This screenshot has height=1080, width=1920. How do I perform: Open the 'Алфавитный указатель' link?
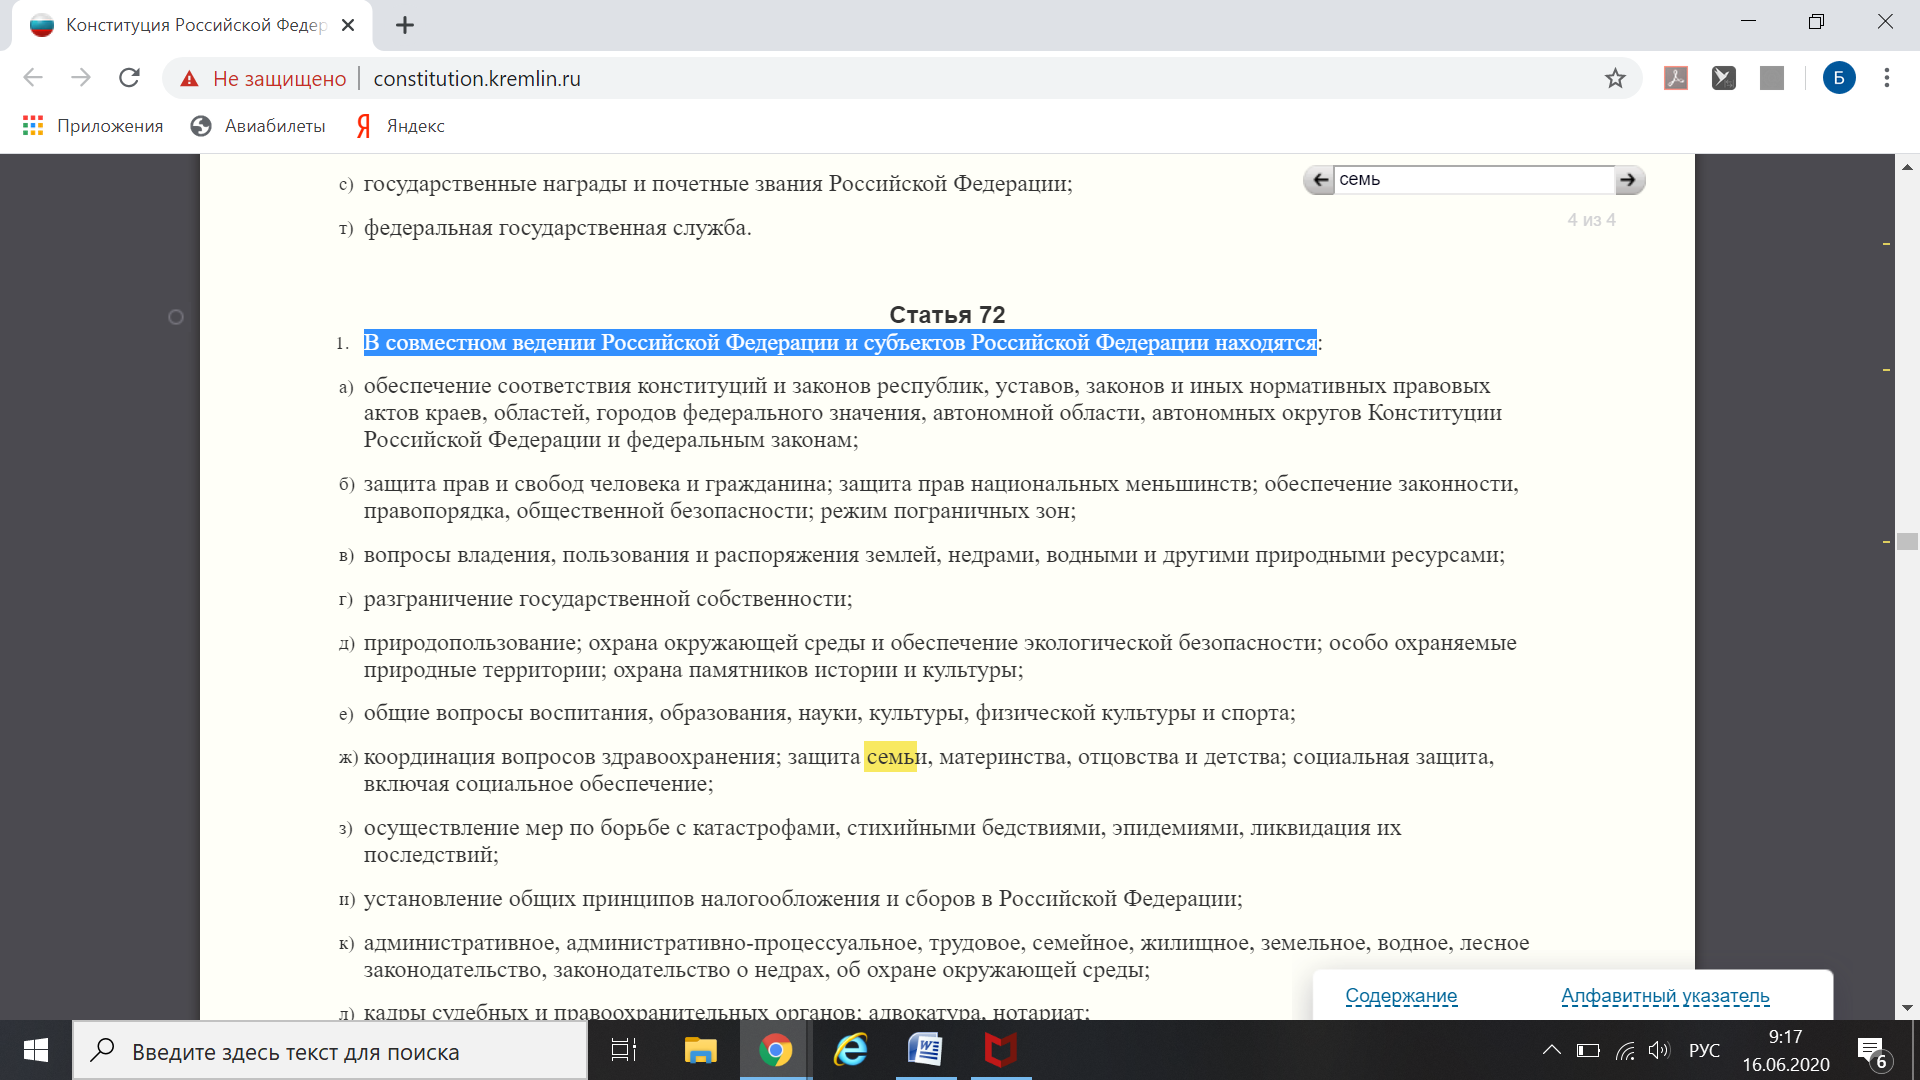(1665, 996)
